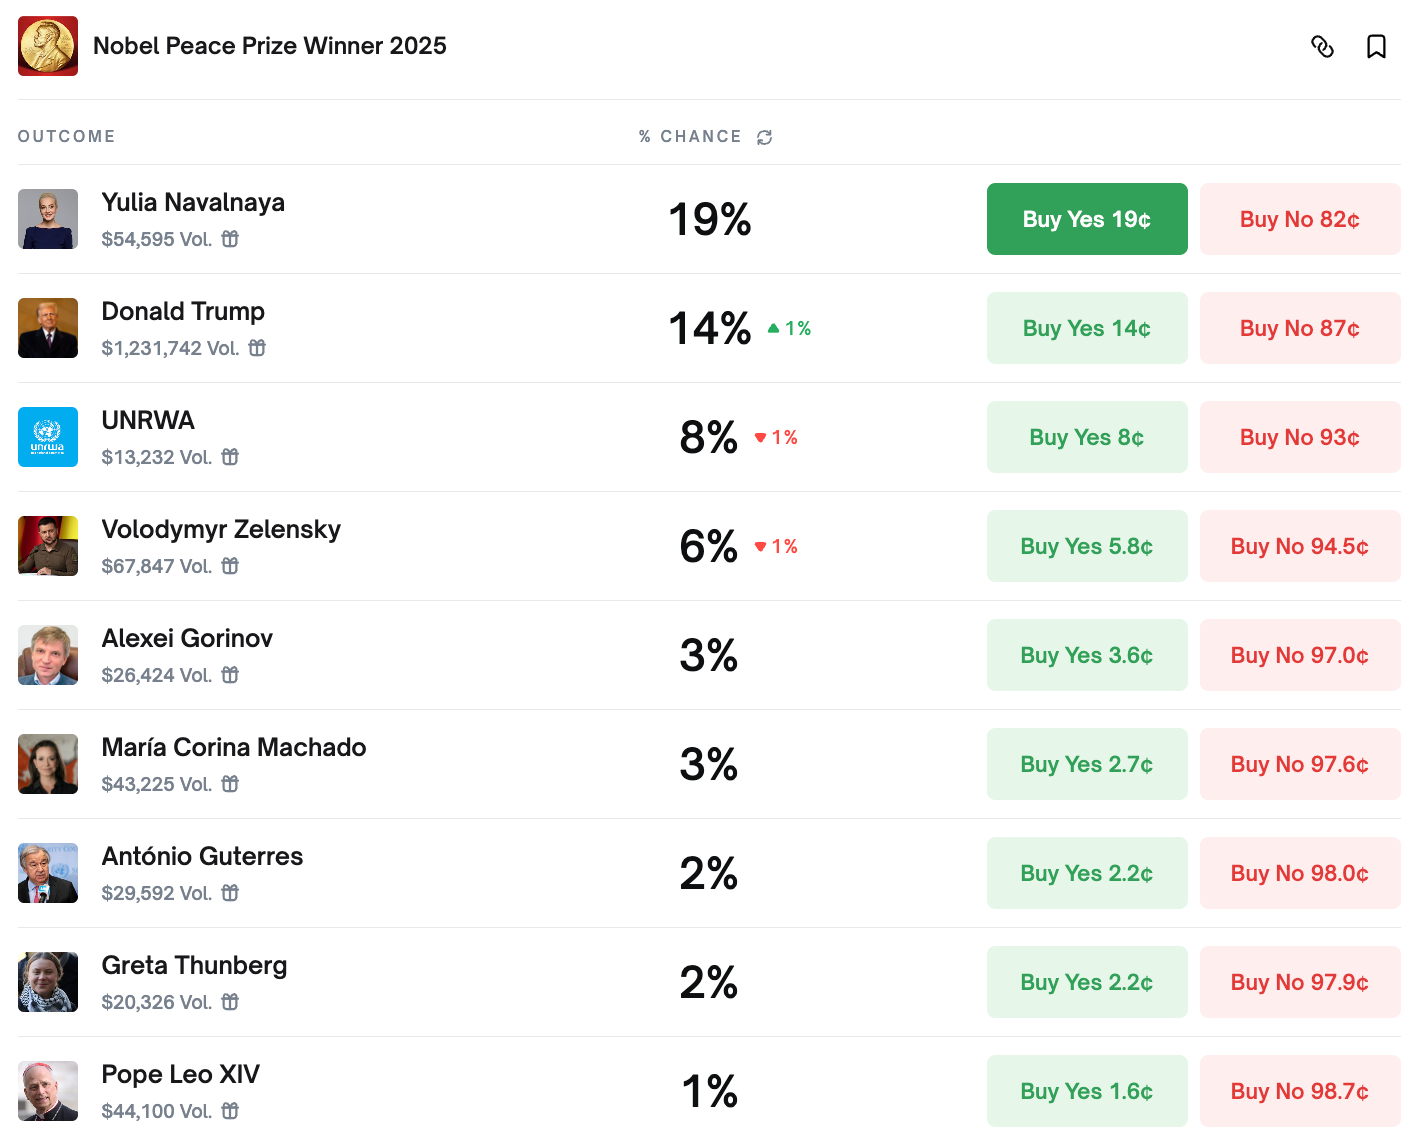Open António Guterres's profile photo
The width and height of the screenshot is (1422, 1144).
tap(48, 873)
